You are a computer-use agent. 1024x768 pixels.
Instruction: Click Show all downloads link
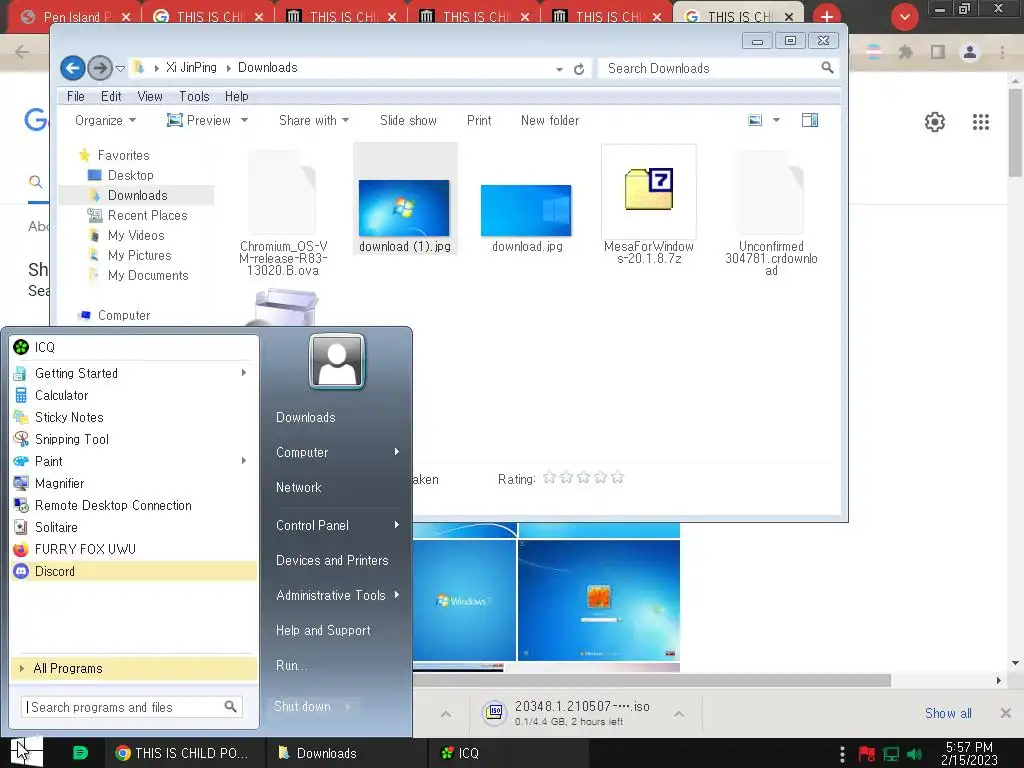coord(948,713)
